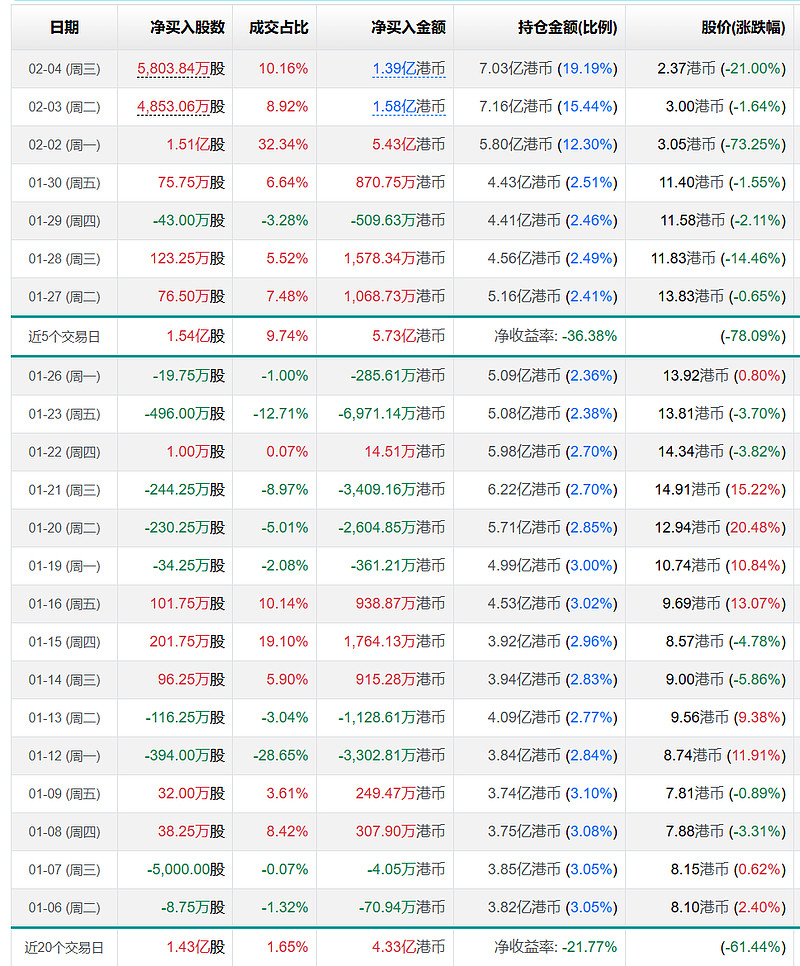800x966 pixels.
Task: Click -43.00万股 in the 01-29 row
Action: [189, 221]
